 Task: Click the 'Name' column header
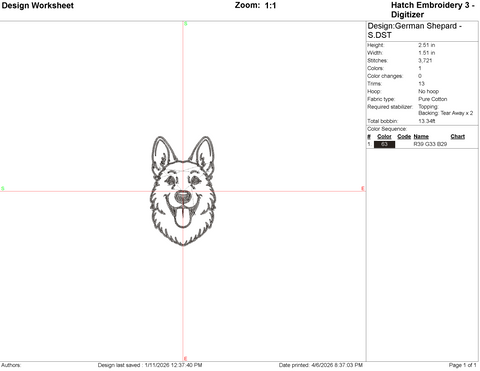pyautogui.click(x=421, y=137)
